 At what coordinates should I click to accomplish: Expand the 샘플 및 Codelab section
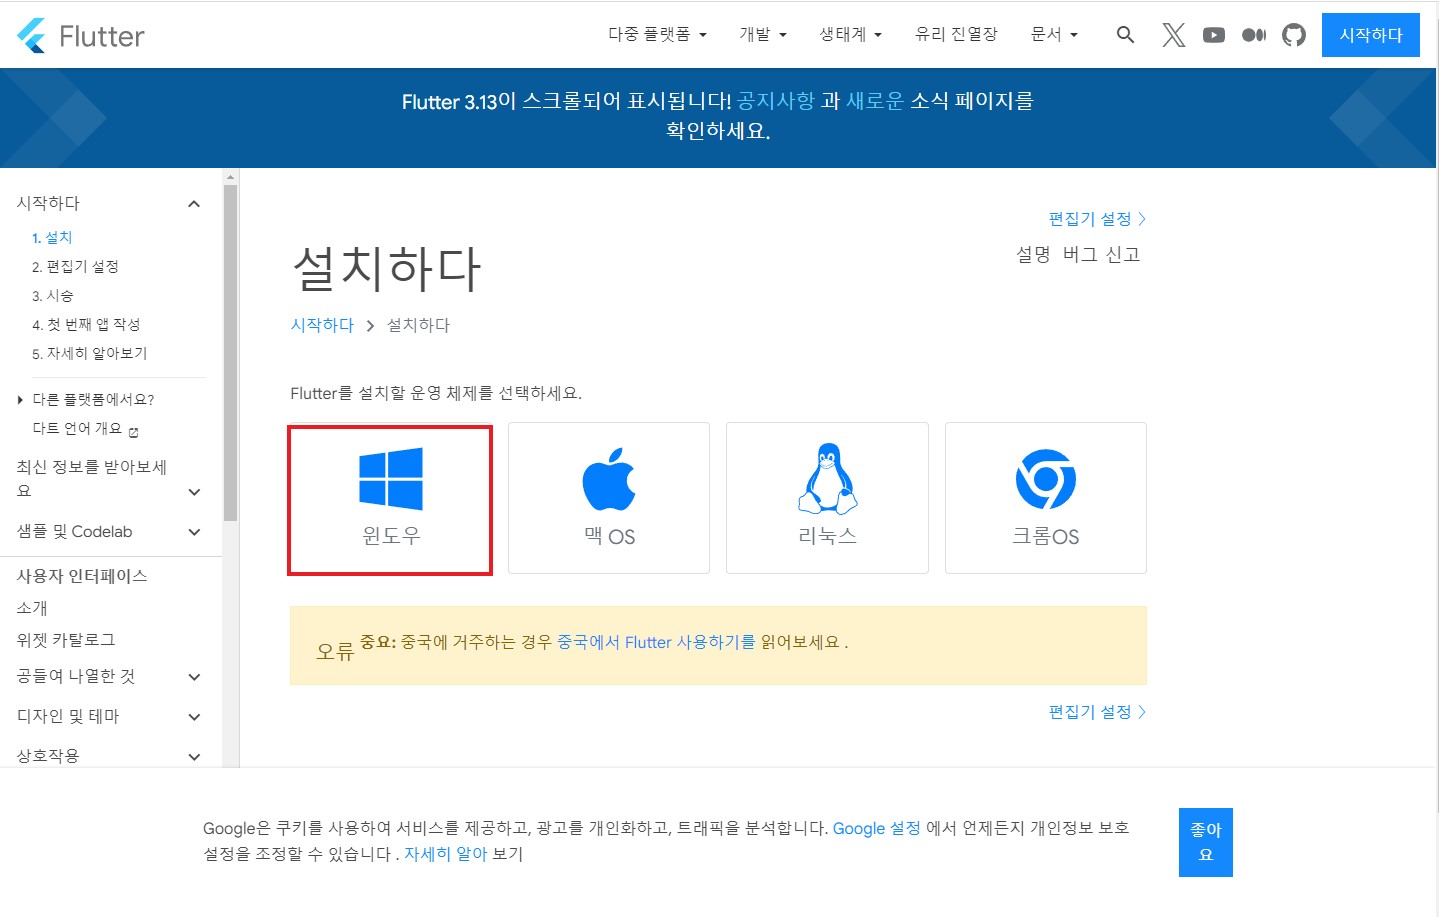194,532
